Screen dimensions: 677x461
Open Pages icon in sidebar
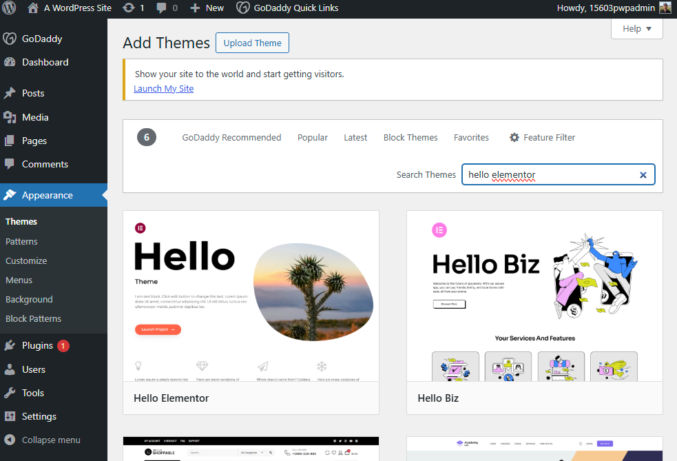pyautogui.click(x=9, y=141)
